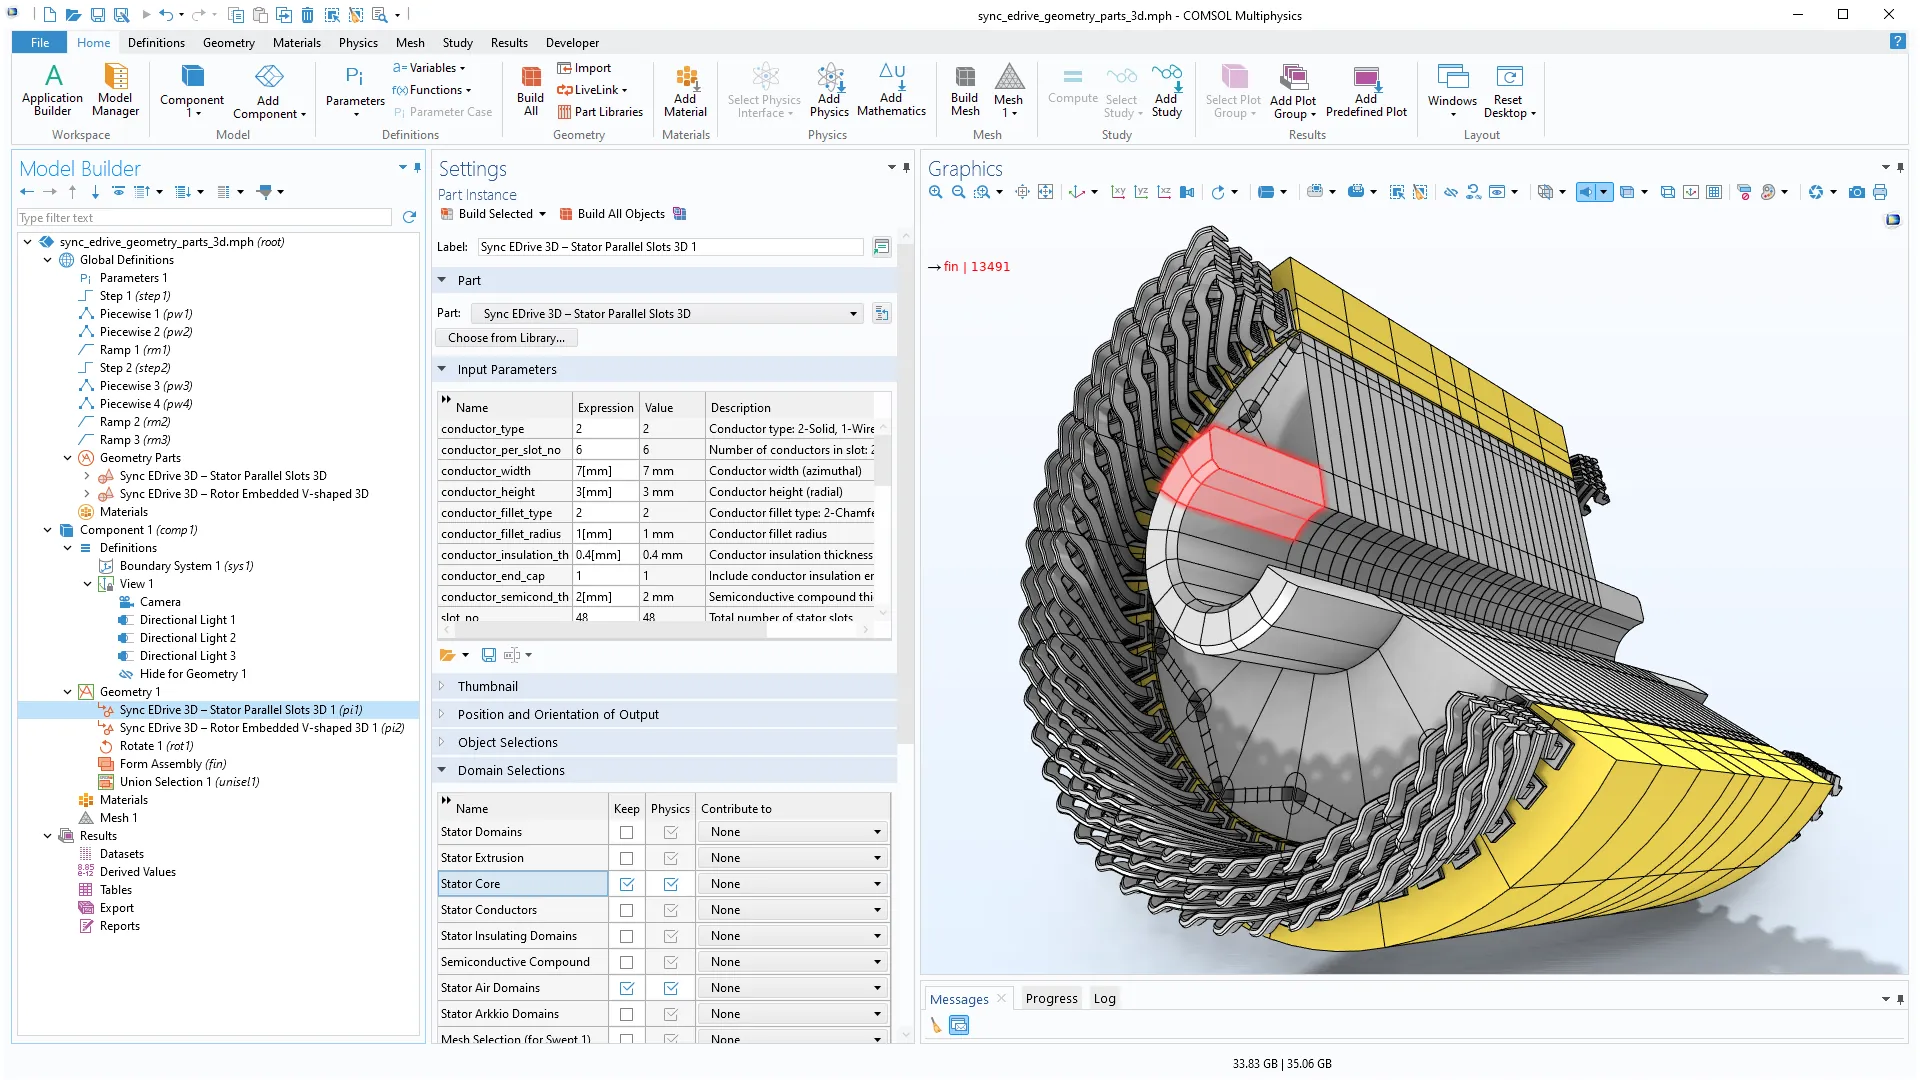
Task: Click the Zoom In graphics icon
Action: tap(935, 192)
